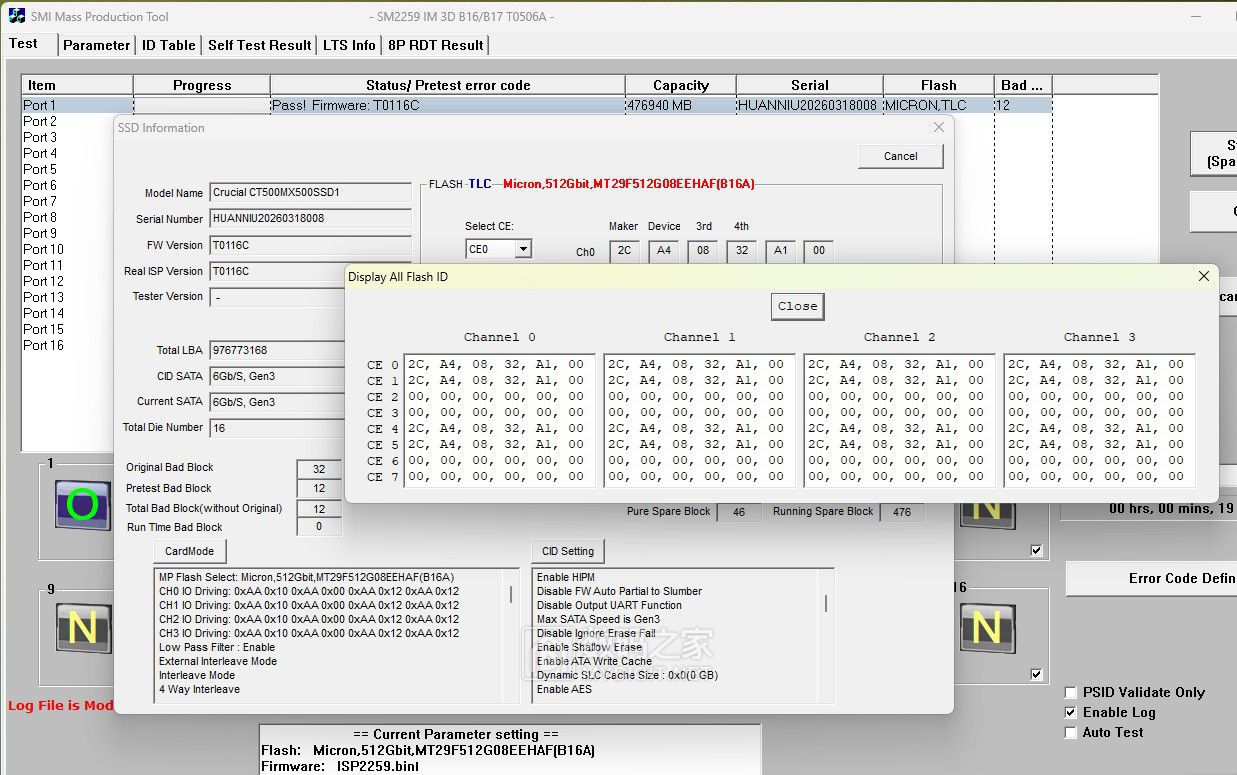
Task: Switch to the 8P RDT Result tab
Action: point(435,45)
